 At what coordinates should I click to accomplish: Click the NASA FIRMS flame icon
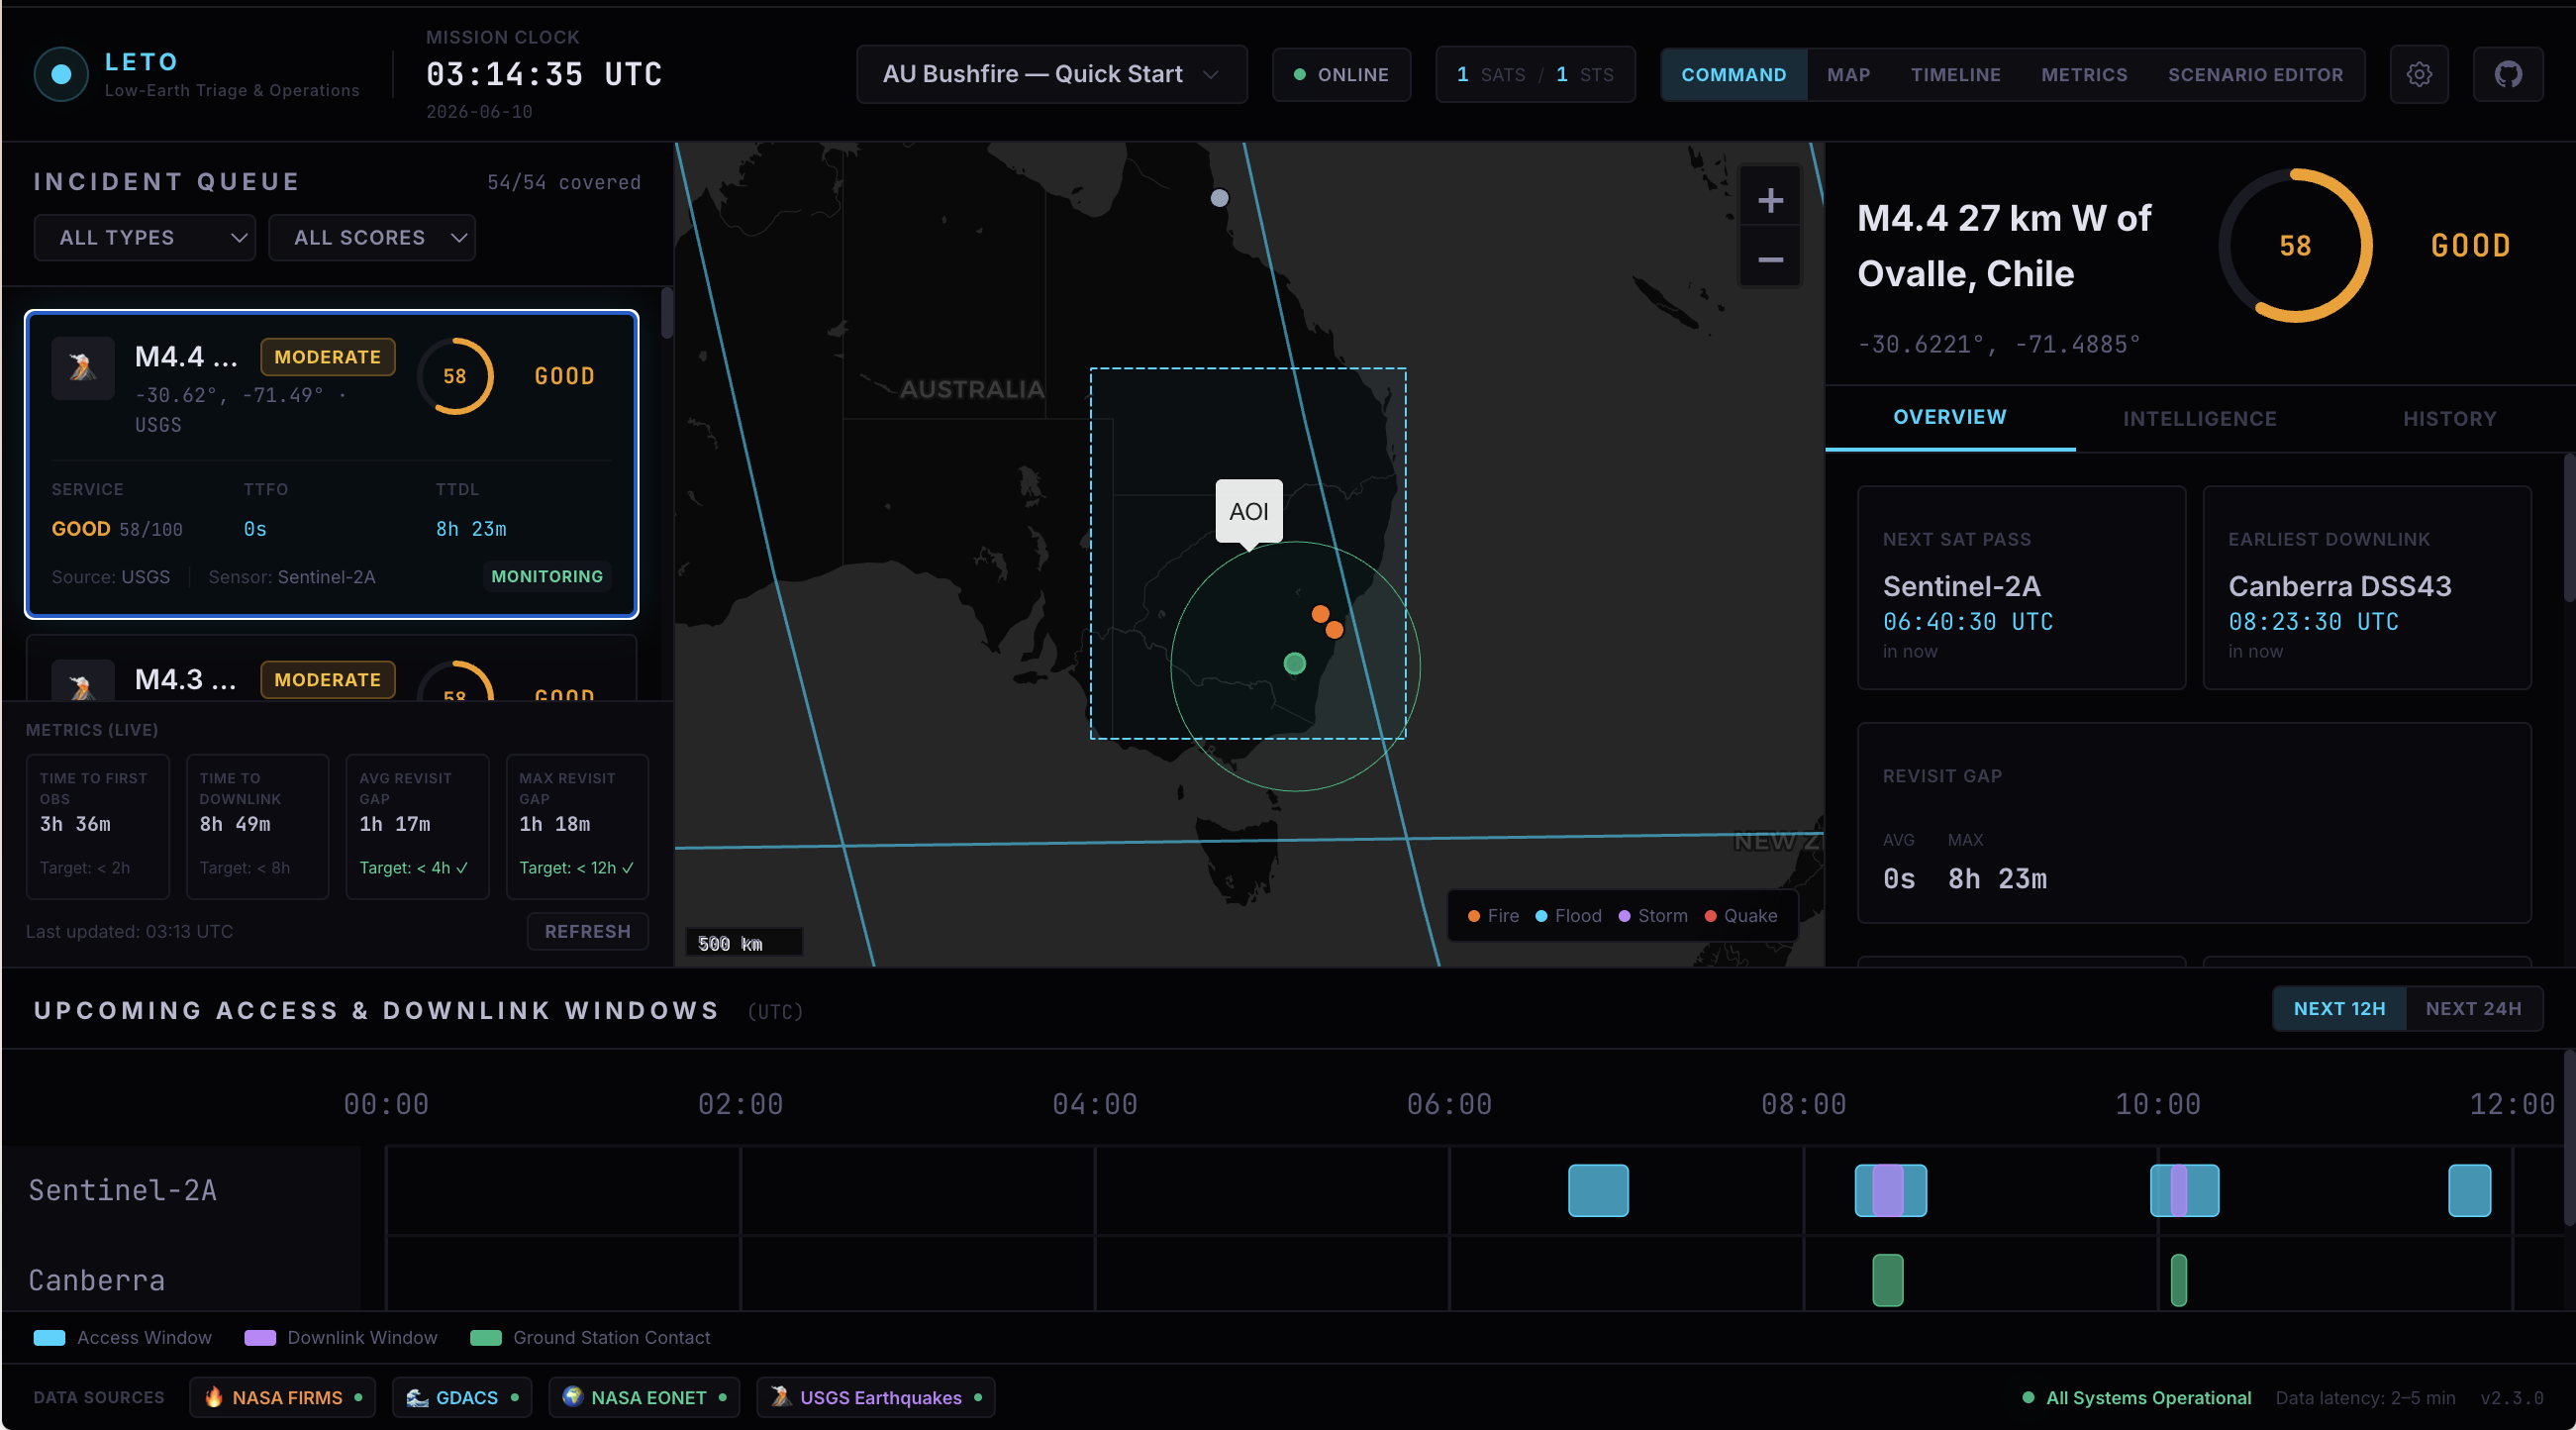pyautogui.click(x=214, y=1396)
